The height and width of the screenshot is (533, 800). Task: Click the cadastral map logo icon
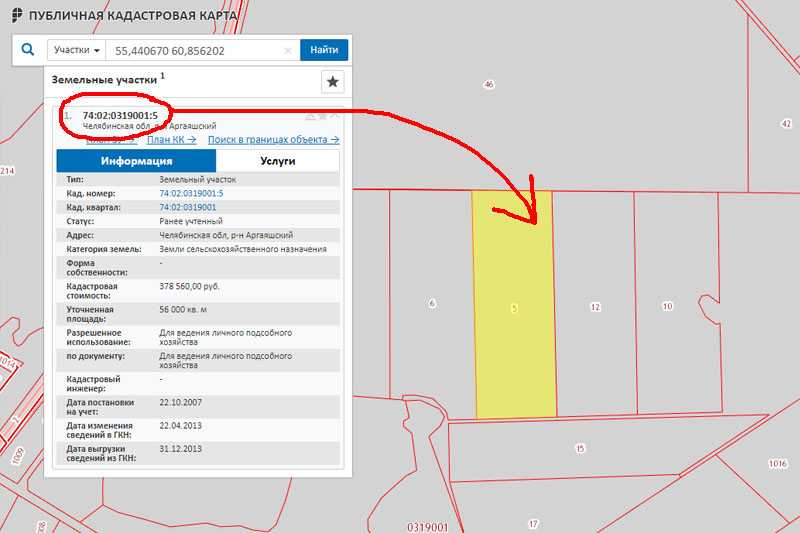pyautogui.click(x=15, y=17)
